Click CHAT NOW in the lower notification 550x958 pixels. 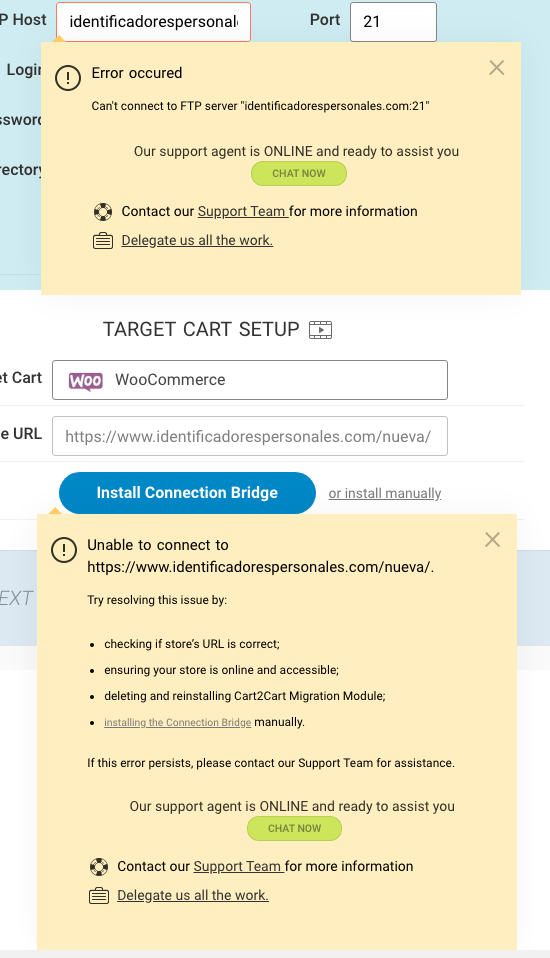point(295,828)
